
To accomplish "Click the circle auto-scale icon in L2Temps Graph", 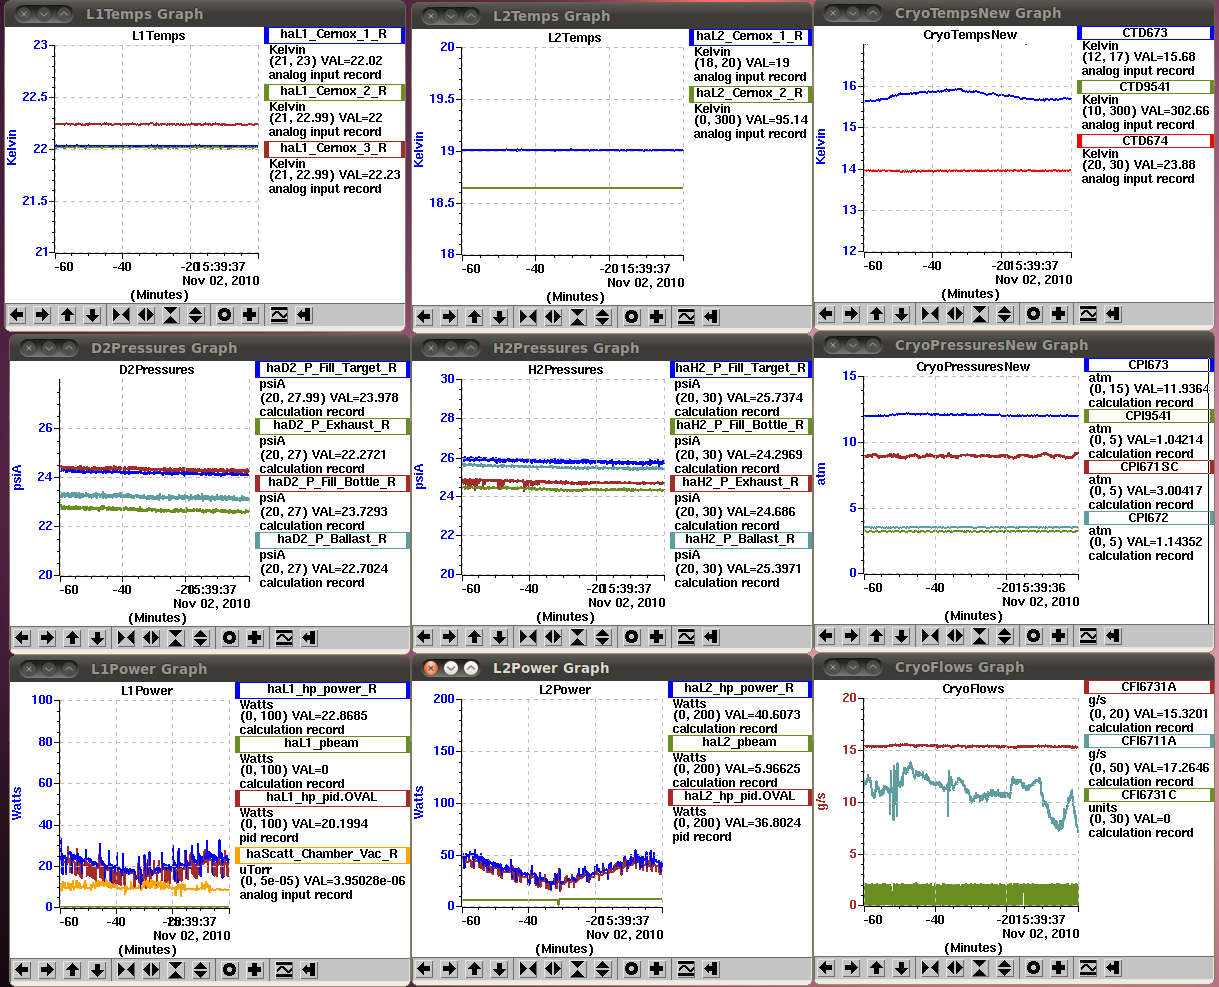I will pyautogui.click(x=632, y=317).
